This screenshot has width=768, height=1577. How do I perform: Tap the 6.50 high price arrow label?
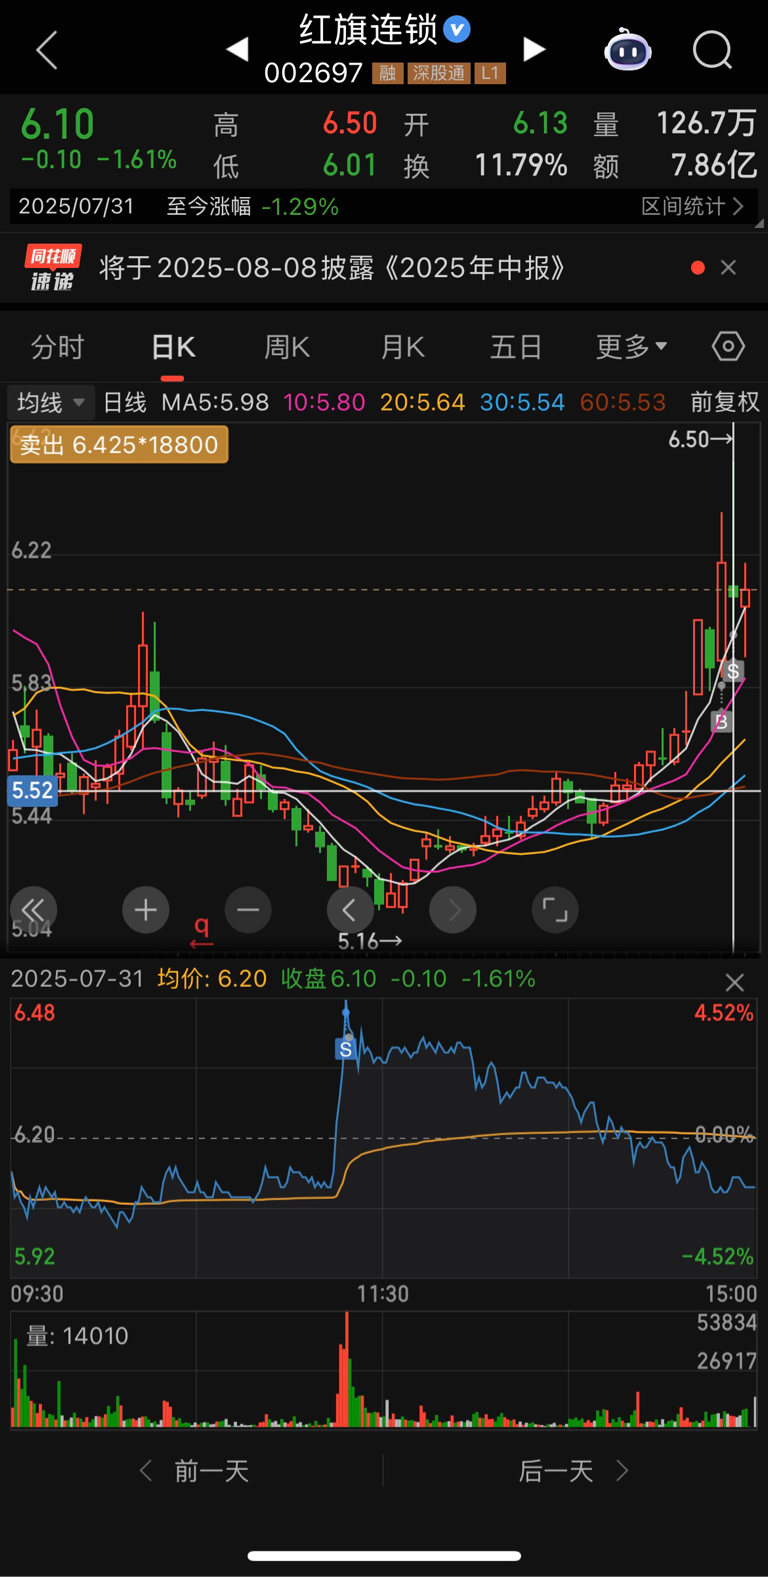pyautogui.click(x=701, y=439)
